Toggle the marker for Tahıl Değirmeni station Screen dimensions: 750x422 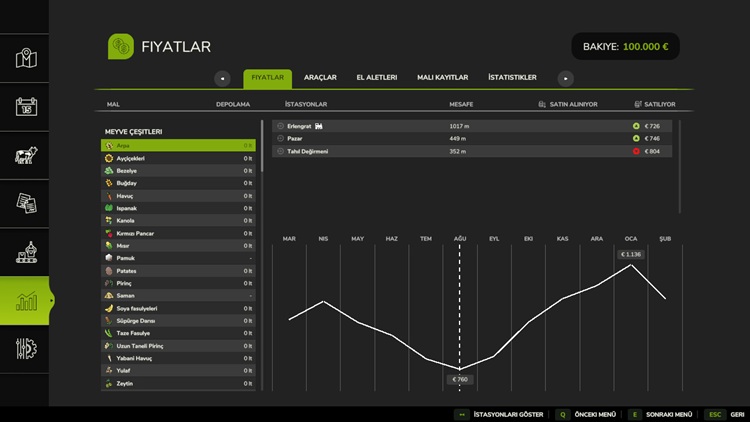[280, 151]
